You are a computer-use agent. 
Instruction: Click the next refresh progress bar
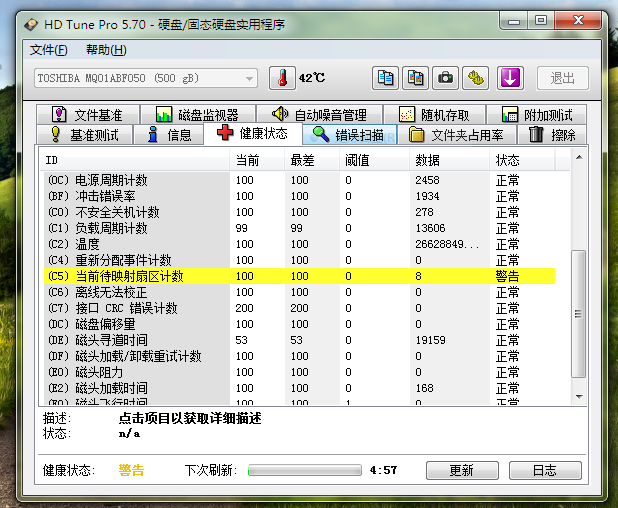305,470
